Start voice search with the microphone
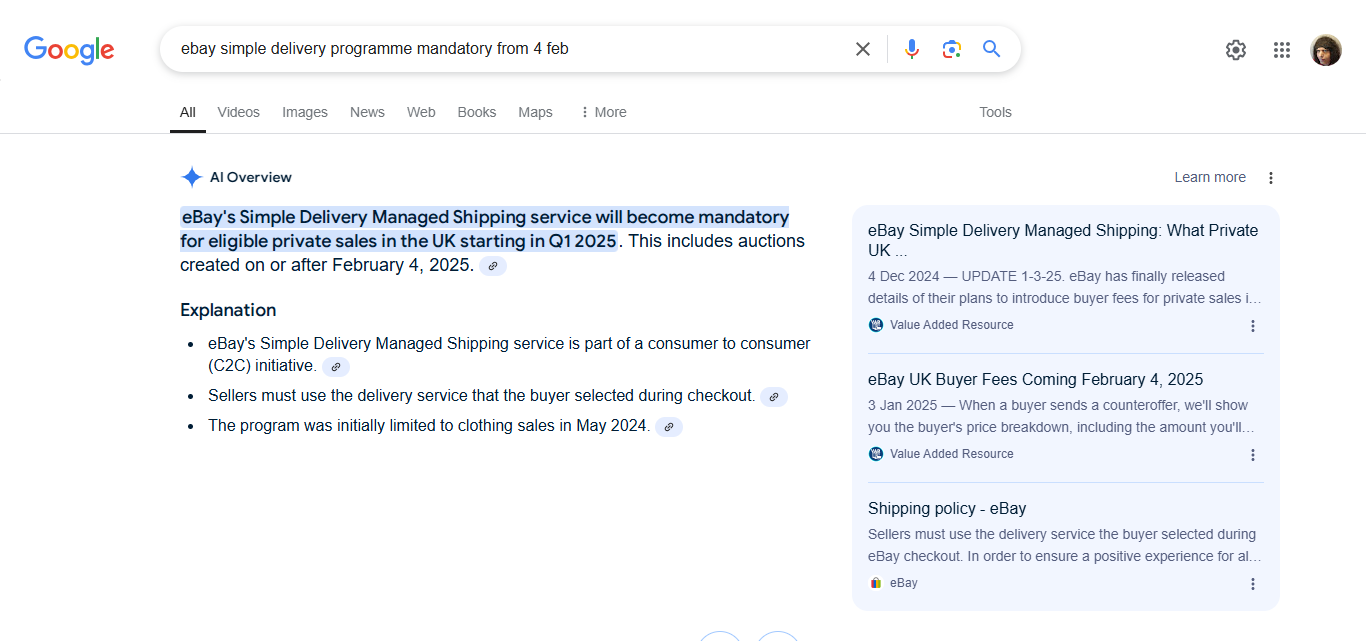 [912, 49]
